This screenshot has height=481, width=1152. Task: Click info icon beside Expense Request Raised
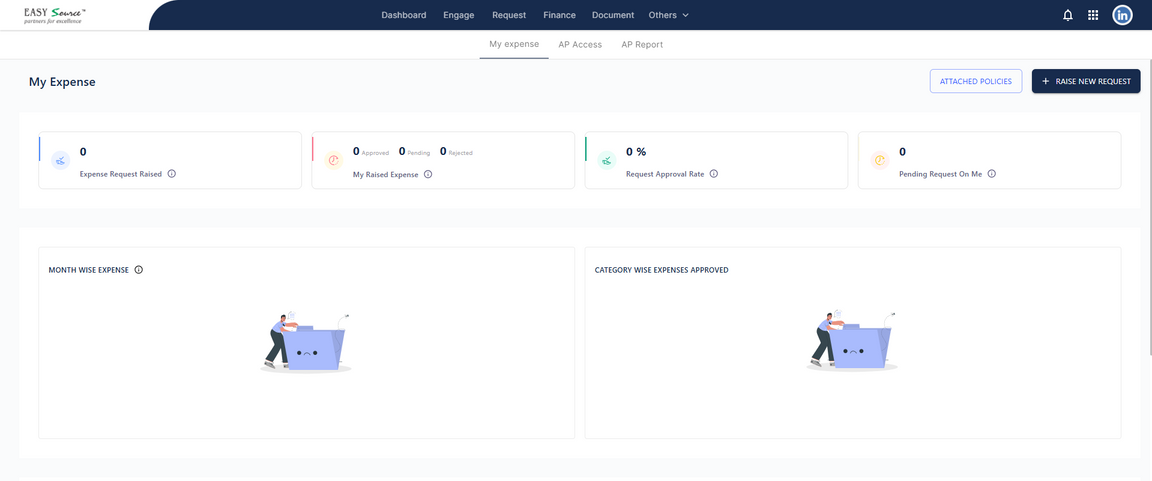172,174
